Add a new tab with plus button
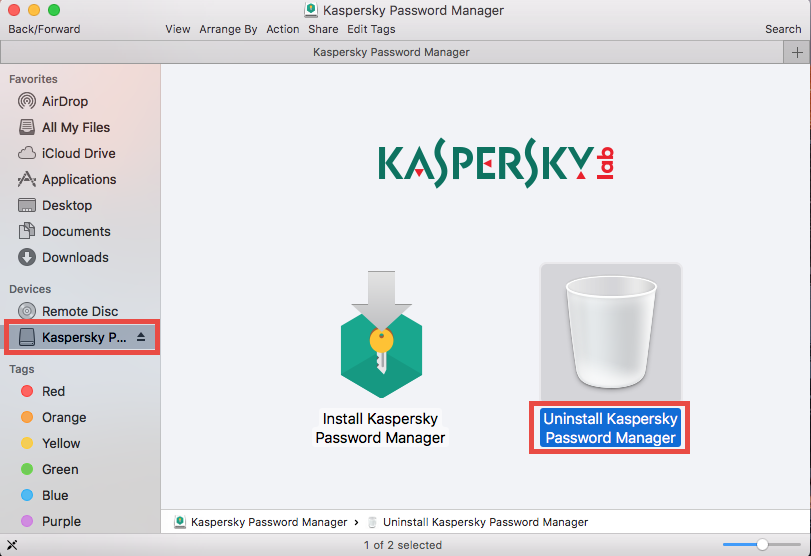This screenshot has height=556, width=811. 797,52
